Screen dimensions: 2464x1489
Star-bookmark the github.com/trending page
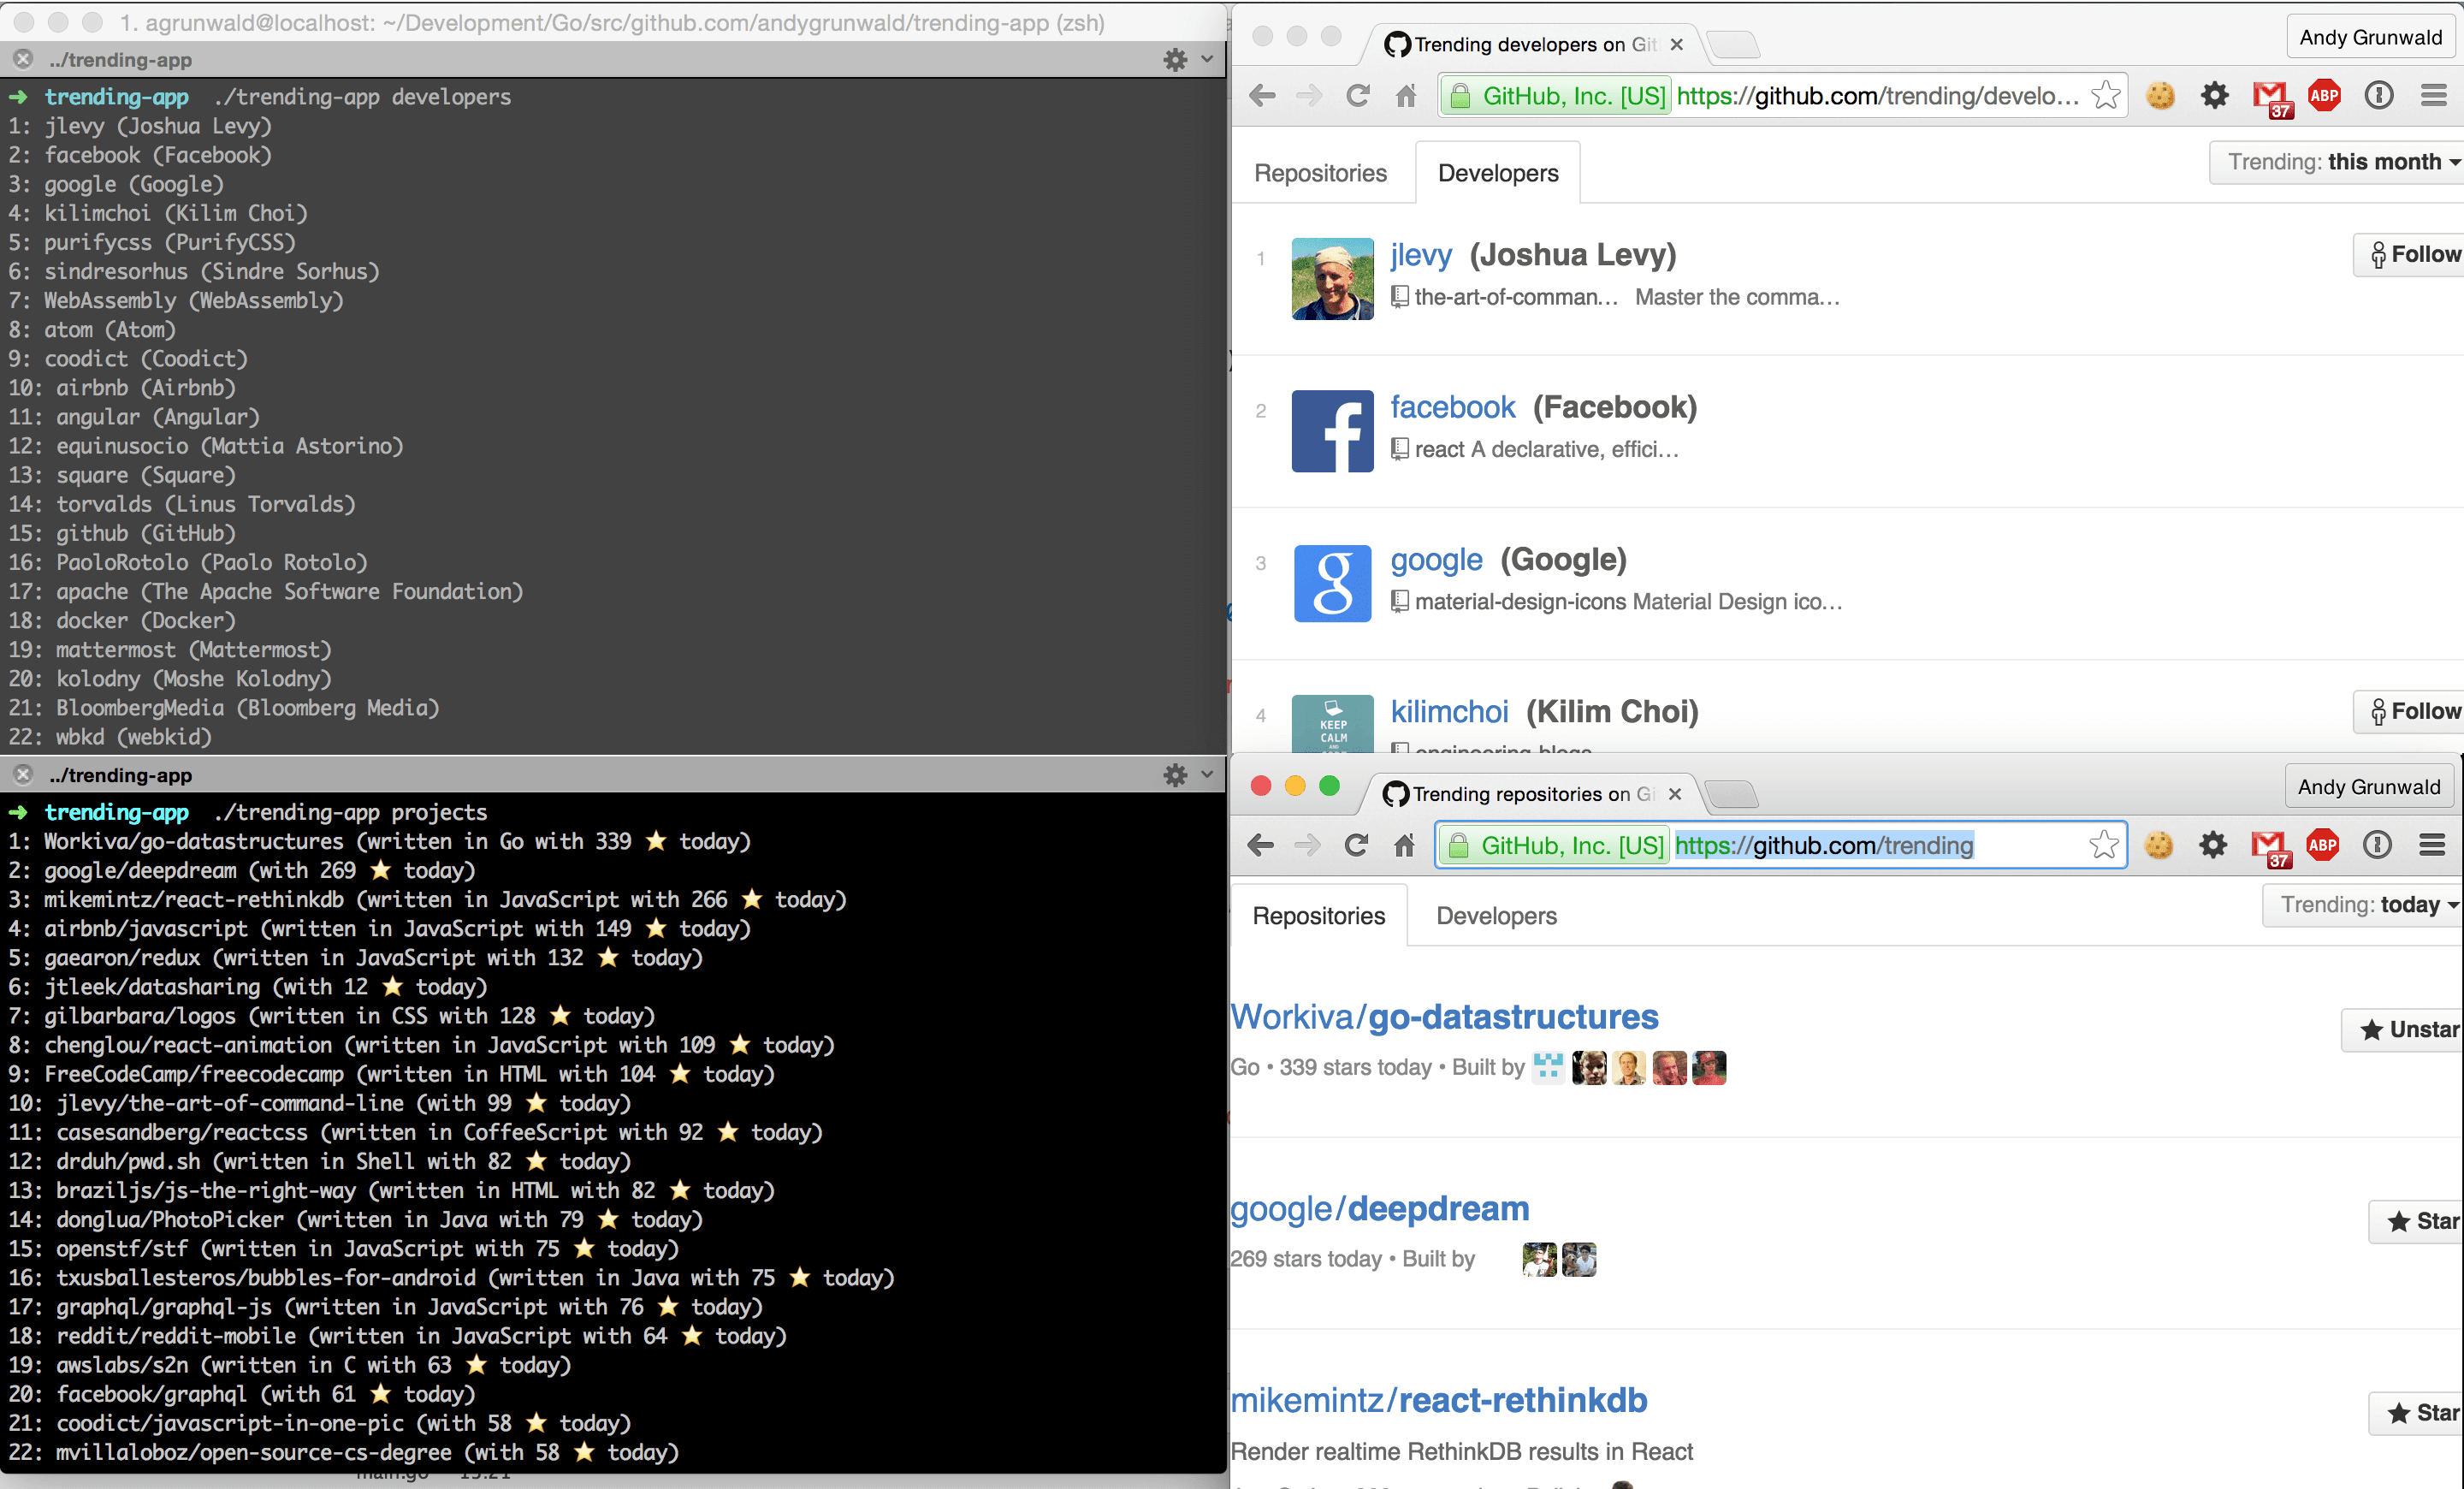point(2104,845)
